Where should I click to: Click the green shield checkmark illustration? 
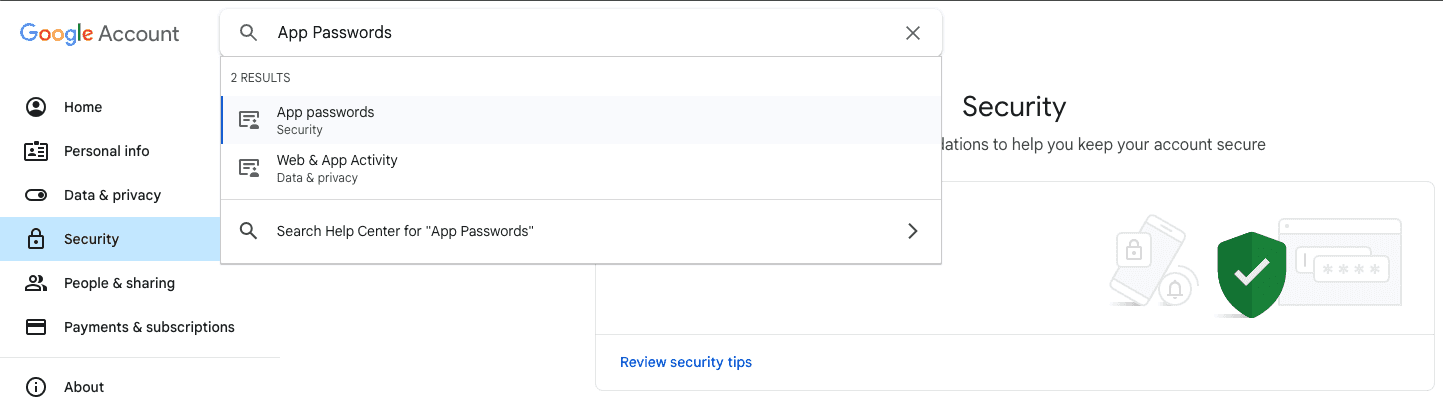tap(1251, 274)
